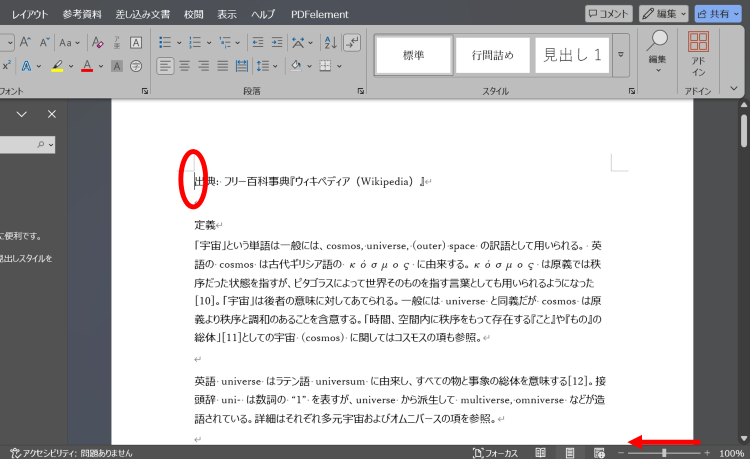The height and width of the screenshot is (459, 750).
Task: Click the justify text alignment icon
Action: coord(224,66)
